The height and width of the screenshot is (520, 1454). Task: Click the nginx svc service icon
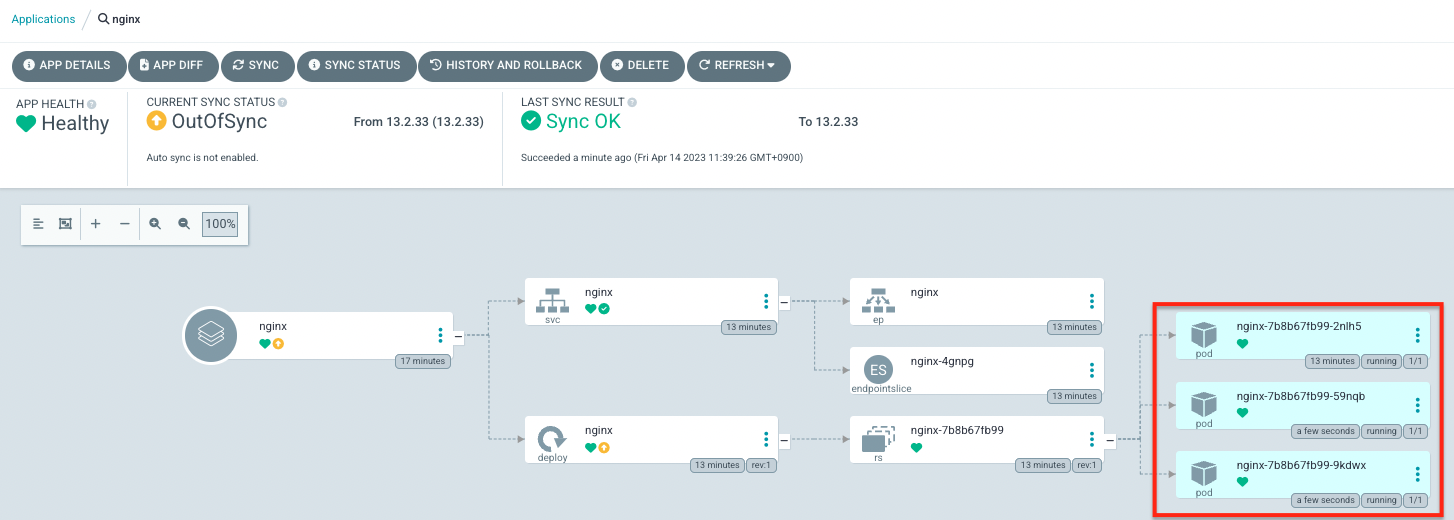point(552,301)
